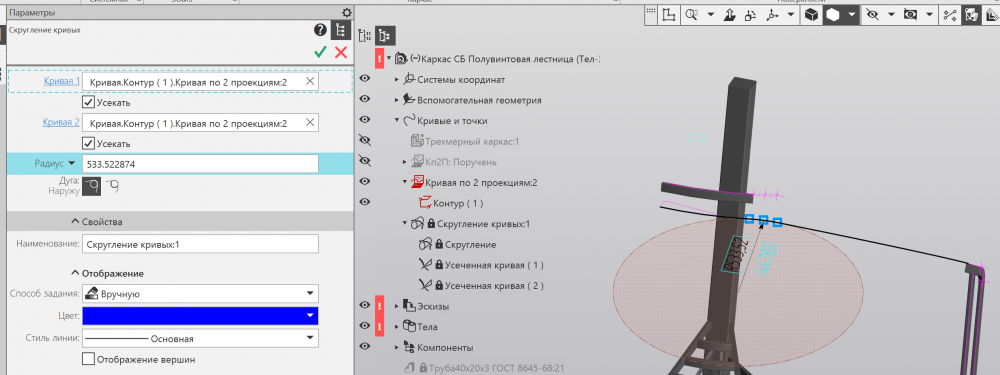
Task: Clear the Кривая 1 field with its X
Action: (x=309, y=81)
